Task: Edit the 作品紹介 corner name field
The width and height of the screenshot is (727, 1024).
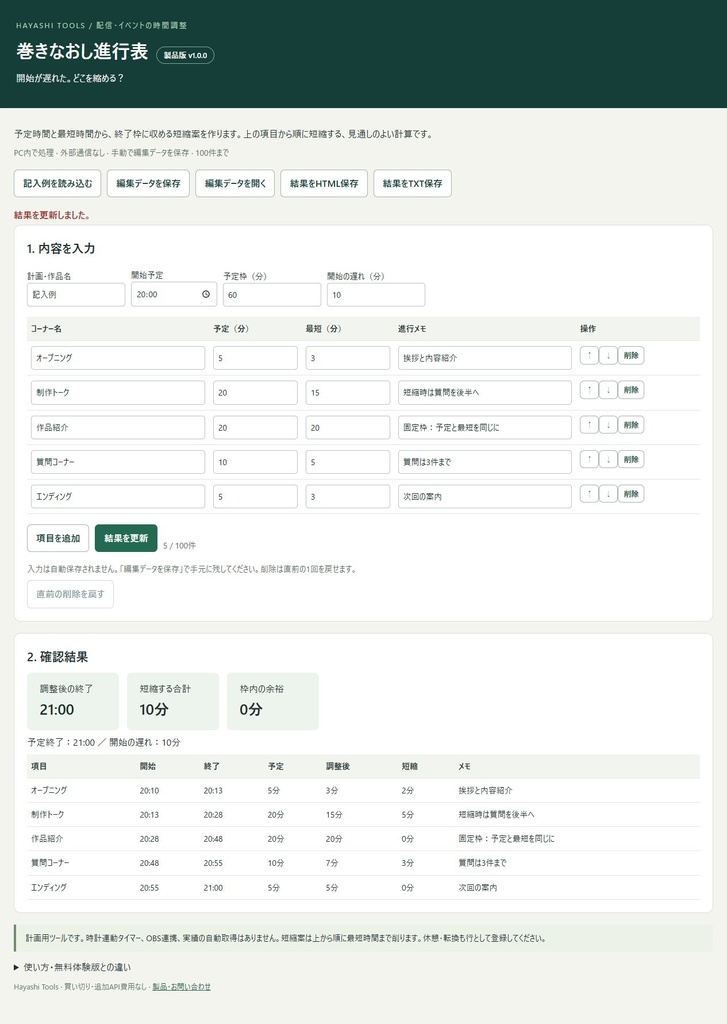Action: pyautogui.click(x=118, y=427)
